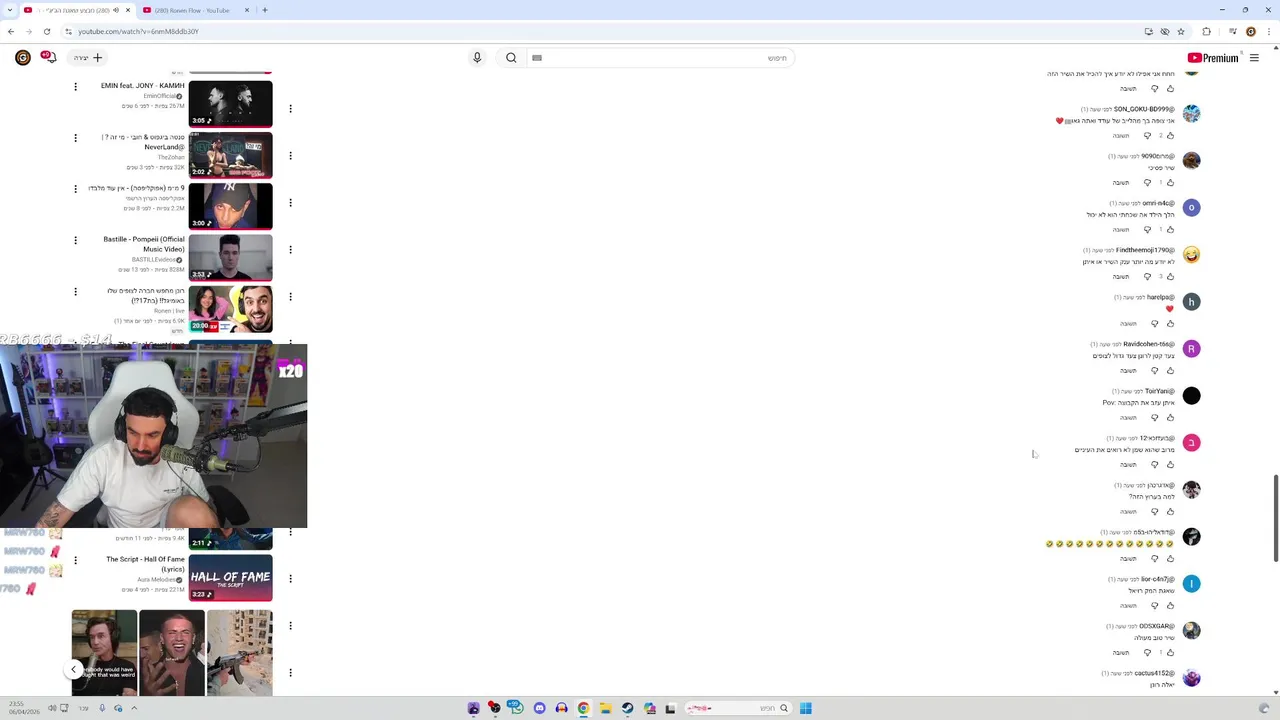This screenshot has height=720, width=1280.
Task: Open a new browser tab
Action: (x=265, y=10)
